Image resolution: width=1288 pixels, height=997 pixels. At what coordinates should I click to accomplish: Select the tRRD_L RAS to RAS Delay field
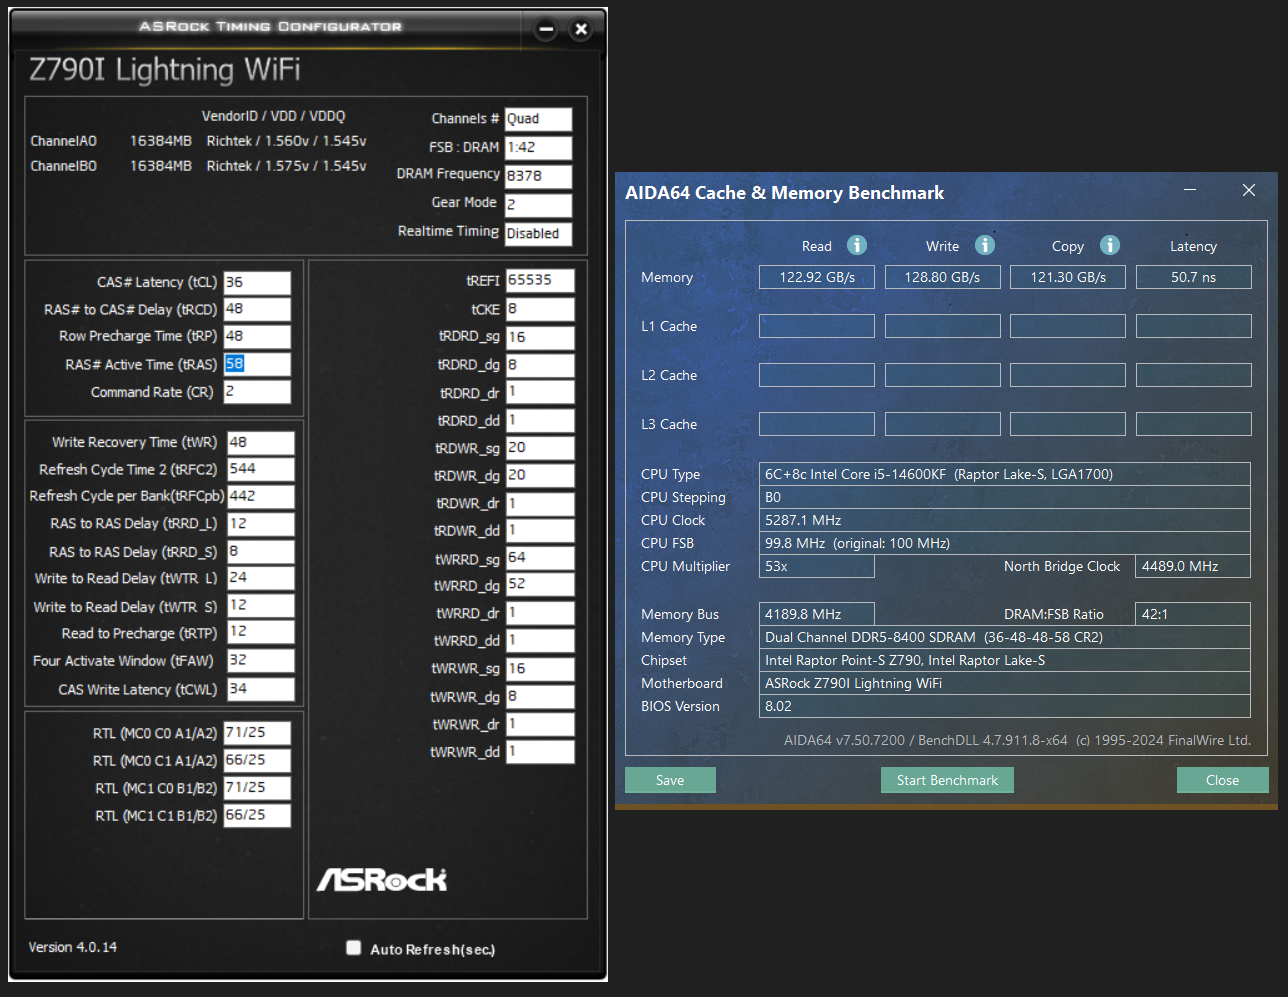(261, 524)
